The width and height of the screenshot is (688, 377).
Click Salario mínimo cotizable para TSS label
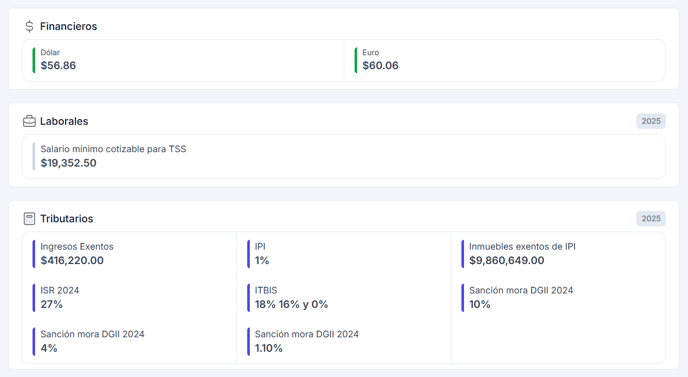coord(113,149)
